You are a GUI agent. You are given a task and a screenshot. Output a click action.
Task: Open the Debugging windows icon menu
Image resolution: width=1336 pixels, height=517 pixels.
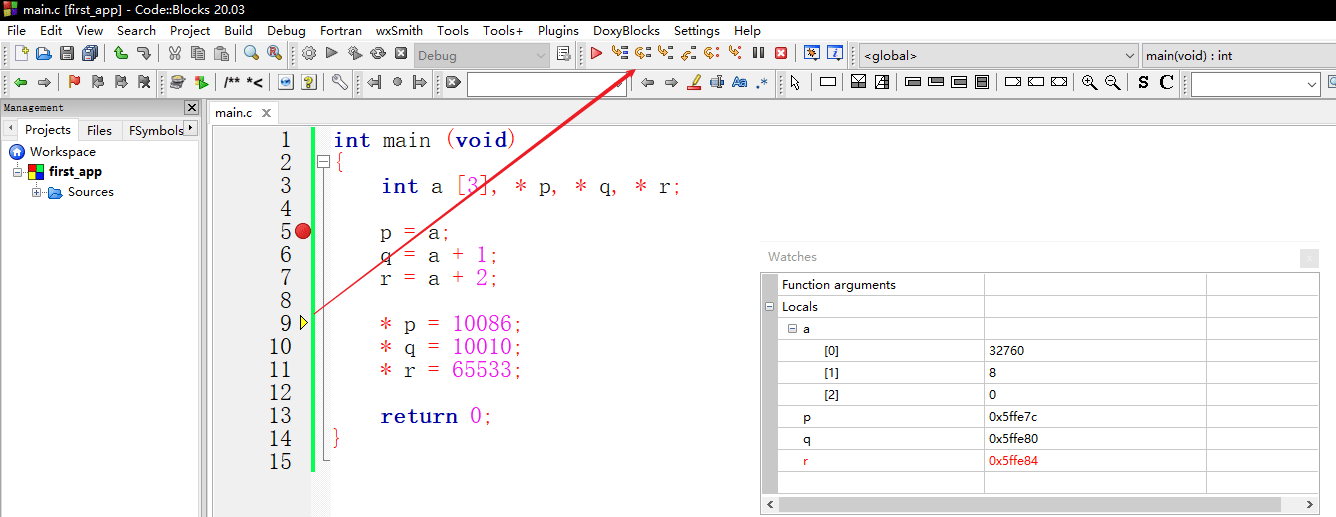click(x=812, y=53)
